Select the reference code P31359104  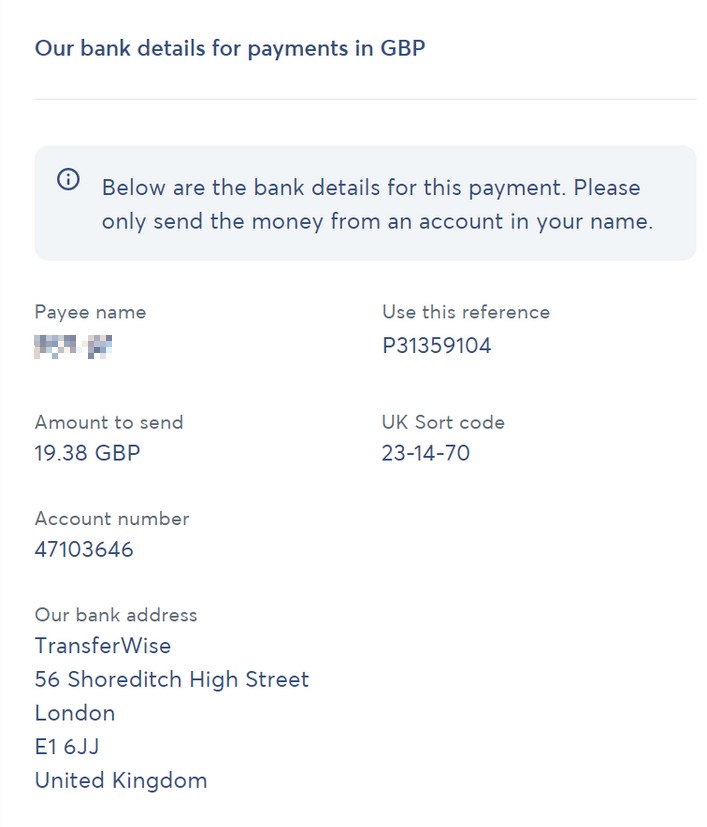point(437,347)
